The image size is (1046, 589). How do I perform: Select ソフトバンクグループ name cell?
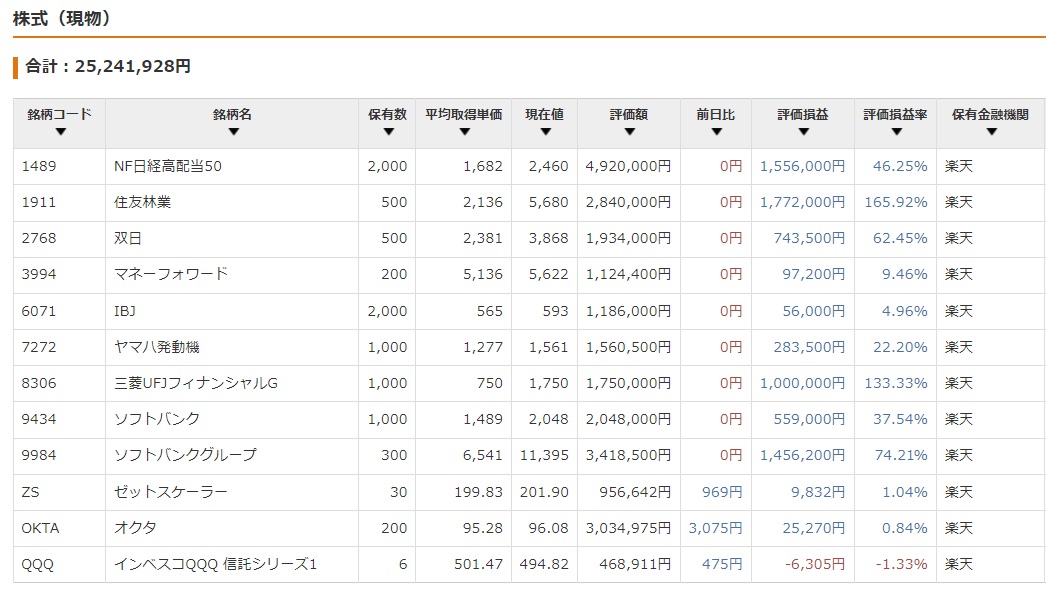[x=231, y=455]
